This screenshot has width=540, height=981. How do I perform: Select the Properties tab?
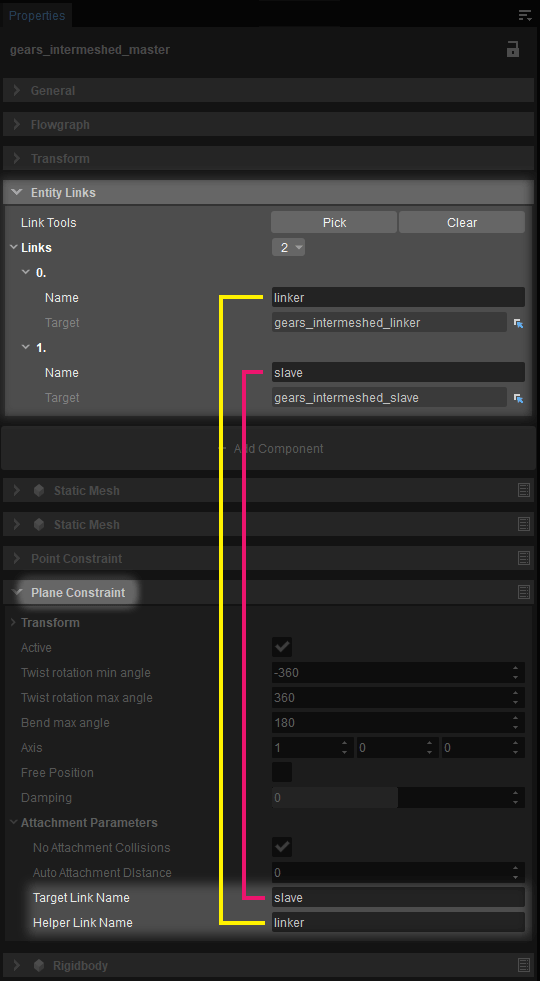tap(37, 16)
